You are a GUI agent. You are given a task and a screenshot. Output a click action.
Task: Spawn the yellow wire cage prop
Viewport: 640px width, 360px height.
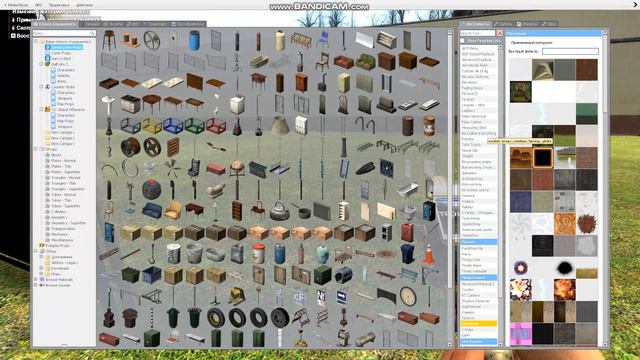pyautogui.click(x=152, y=126)
